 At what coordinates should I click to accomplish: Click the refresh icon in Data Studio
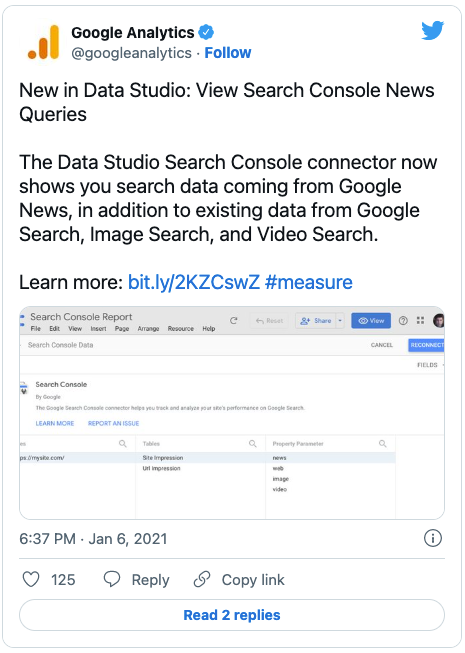click(x=234, y=320)
